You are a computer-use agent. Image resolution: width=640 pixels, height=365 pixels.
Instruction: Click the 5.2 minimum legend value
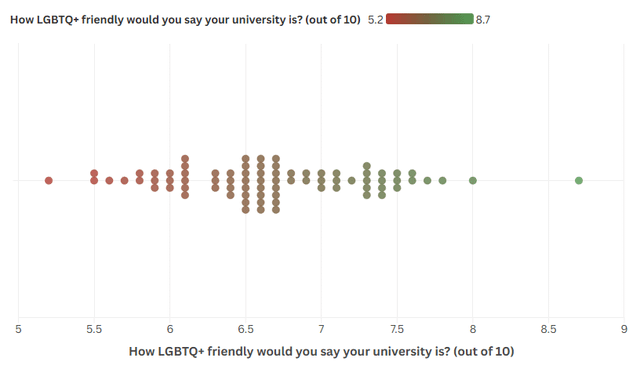coord(375,20)
